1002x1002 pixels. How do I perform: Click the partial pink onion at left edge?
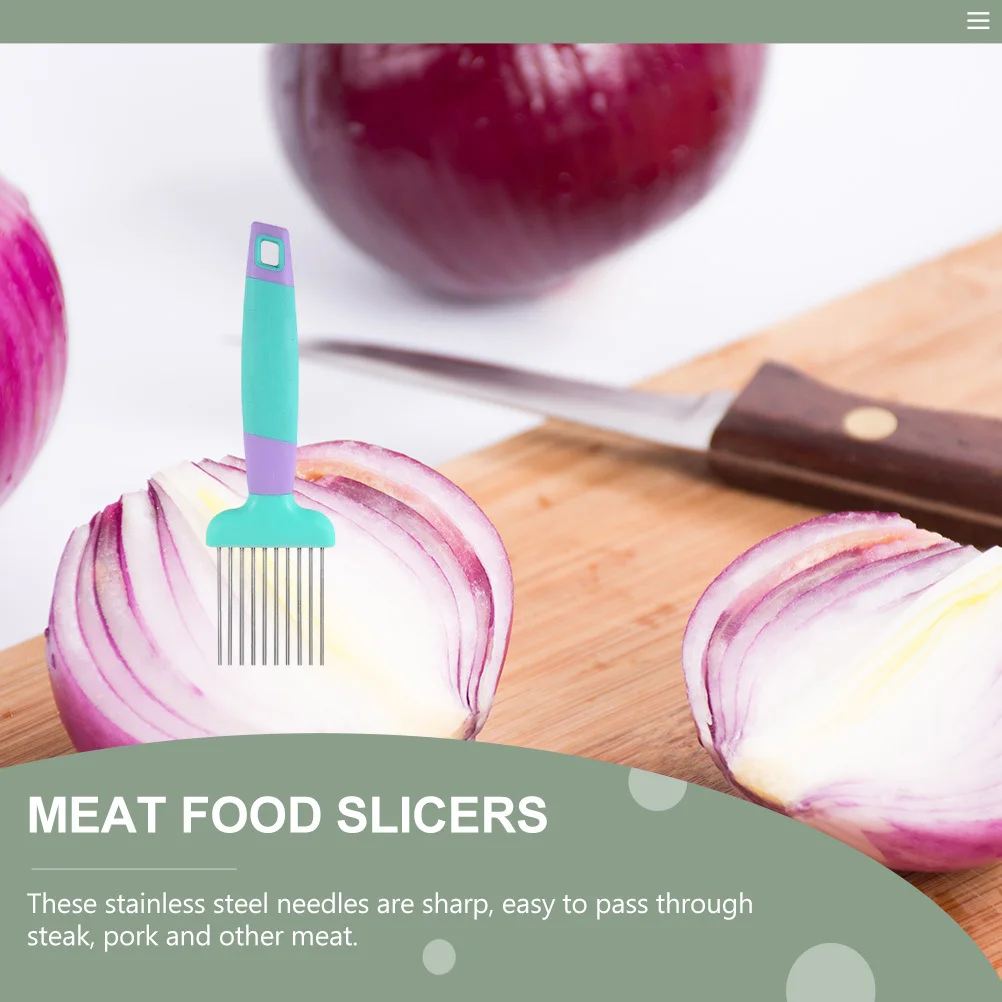pos(32,339)
